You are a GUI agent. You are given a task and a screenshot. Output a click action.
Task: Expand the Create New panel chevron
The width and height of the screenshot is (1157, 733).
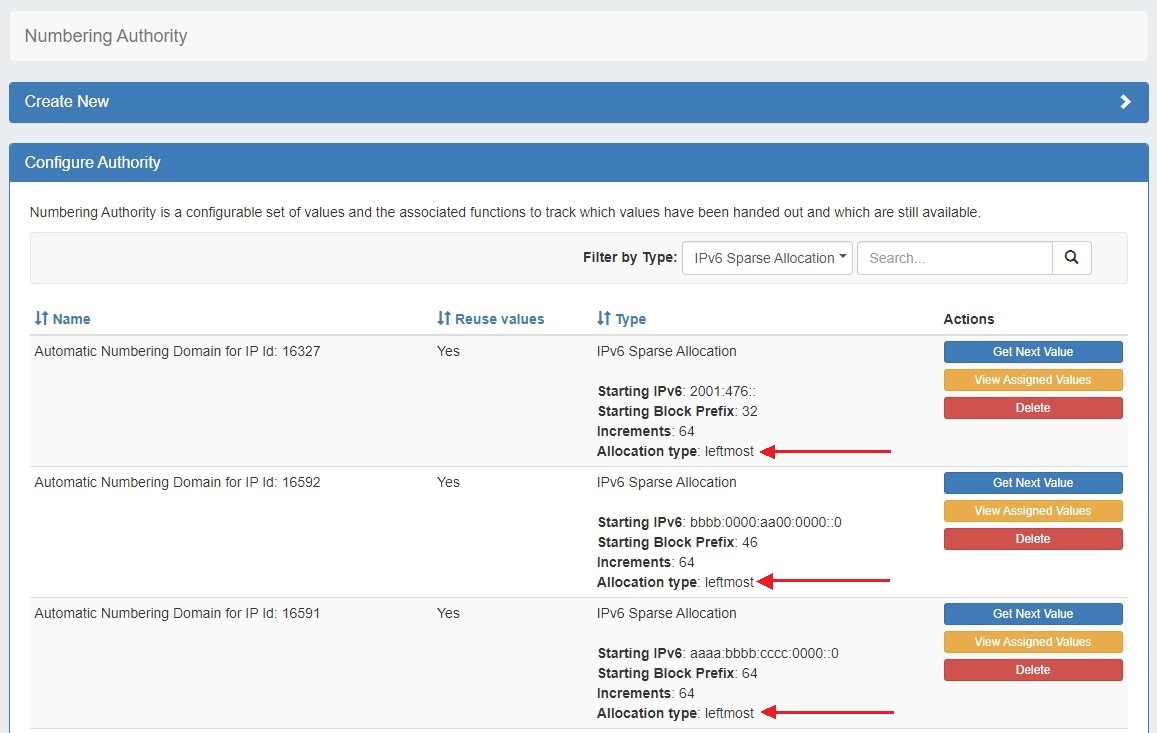(x=1125, y=102)
